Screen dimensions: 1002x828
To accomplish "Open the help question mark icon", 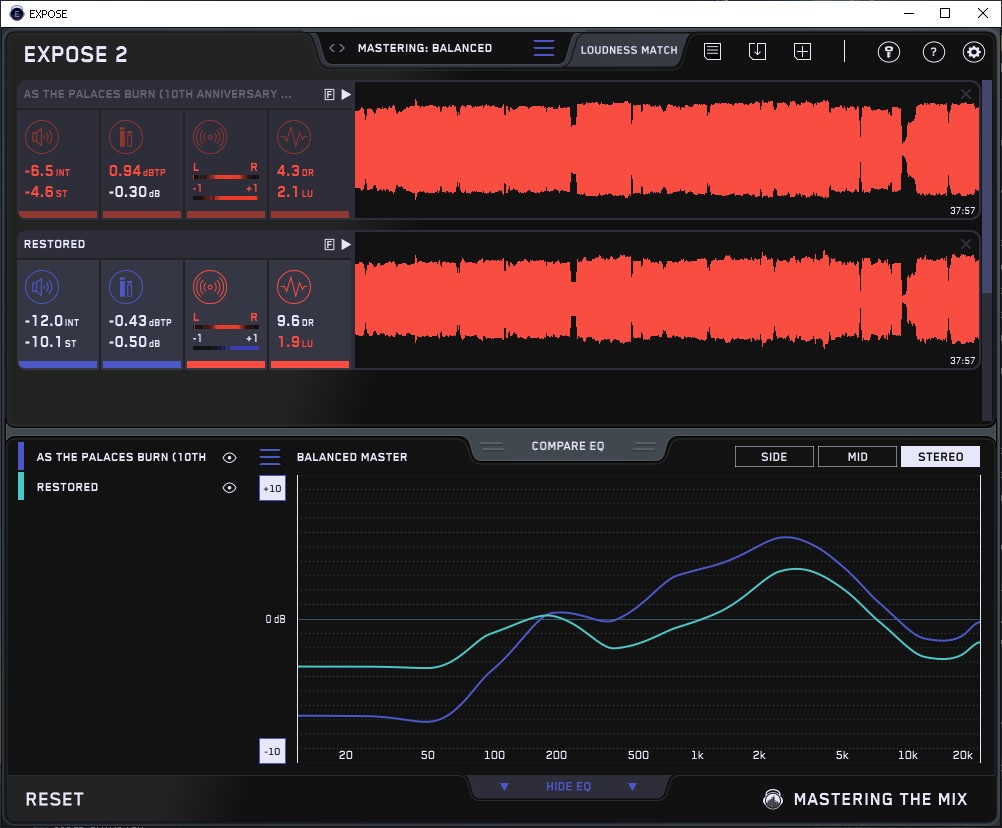I will click(x=933, y=52).
